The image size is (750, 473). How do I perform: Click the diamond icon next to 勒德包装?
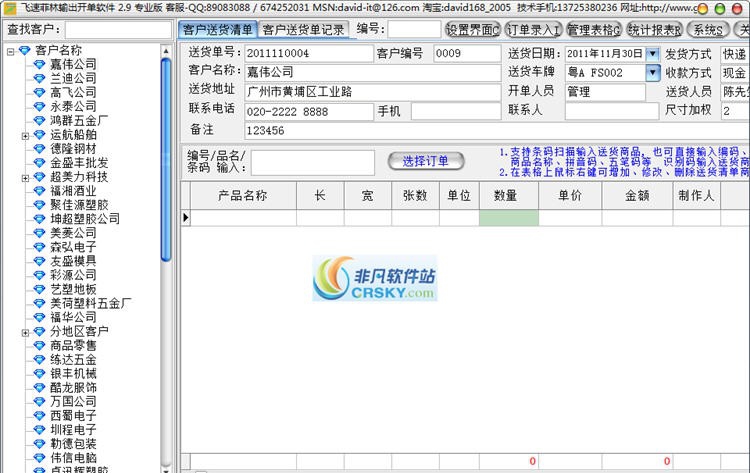point(39,443)
